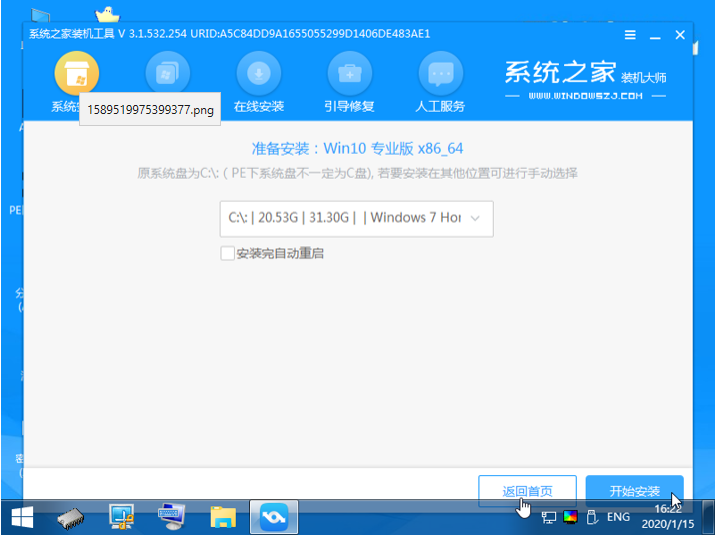The width and height of the screenshot is (715, 535).
Task: Click the color display tray icon
Action: [x=570, y=517]
